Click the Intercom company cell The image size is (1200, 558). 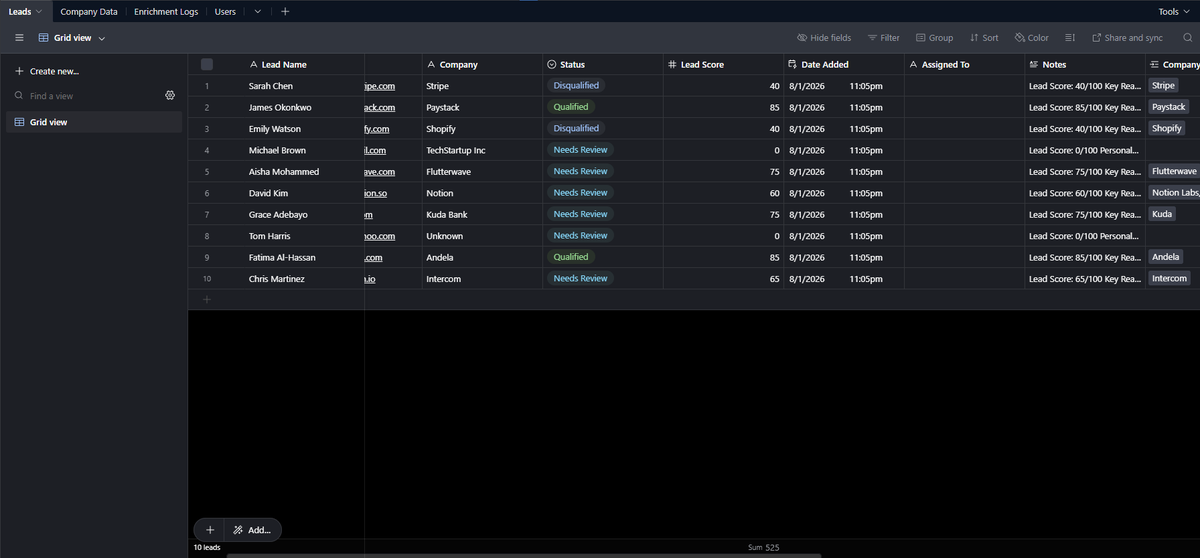pos(482,279)
